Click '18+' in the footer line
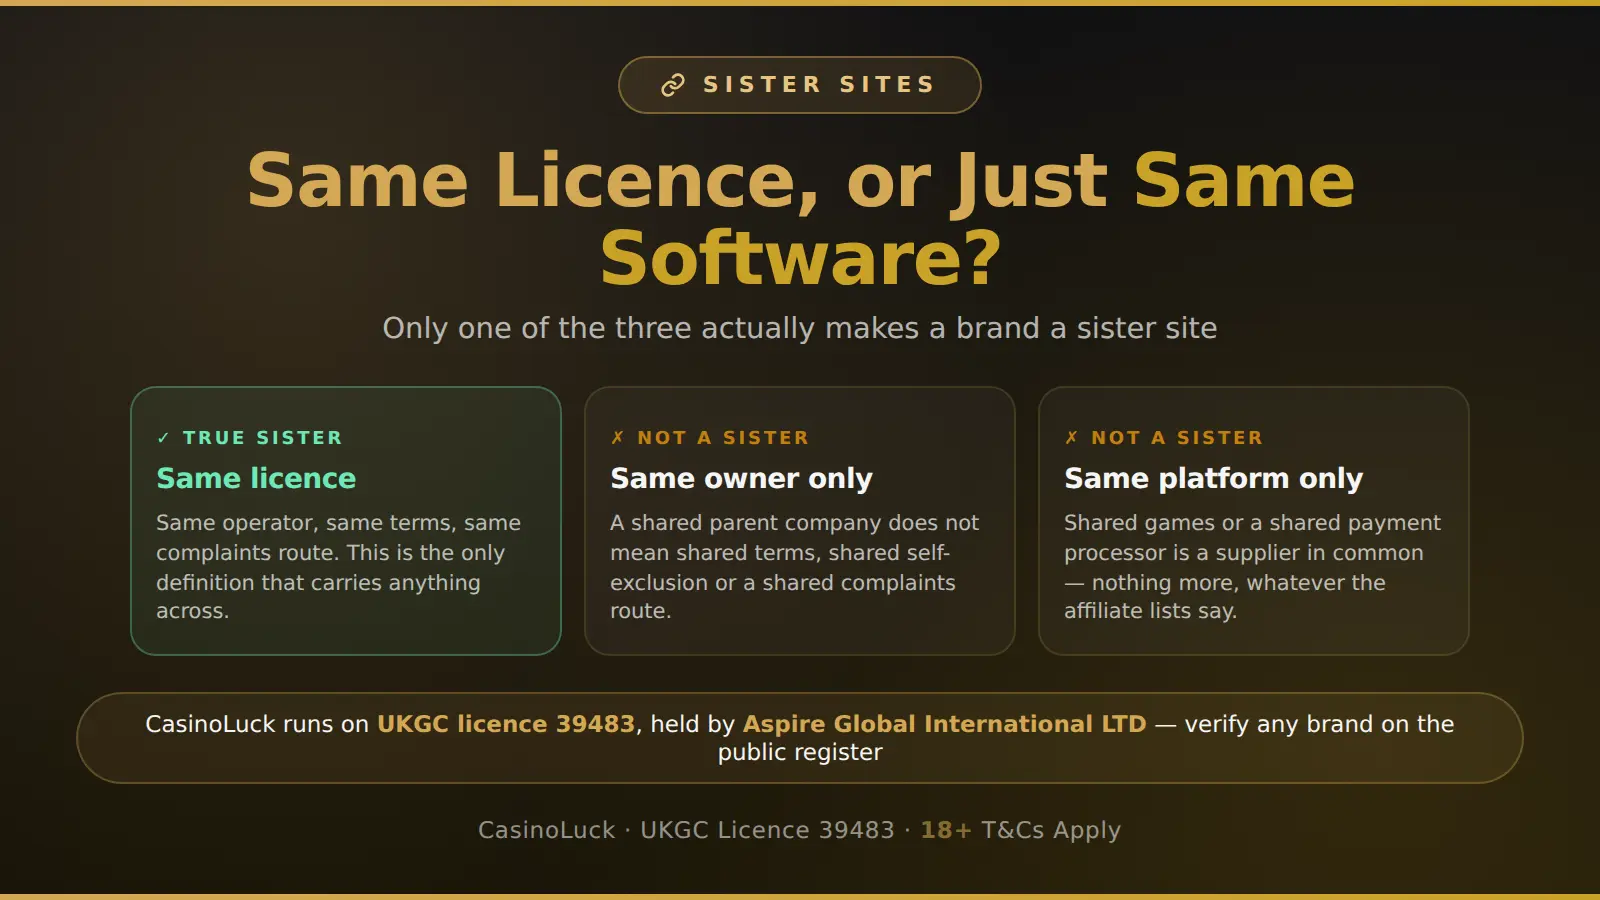This screenshot has height=900, width=1600. pyautogui.click(x=946, y=830)
